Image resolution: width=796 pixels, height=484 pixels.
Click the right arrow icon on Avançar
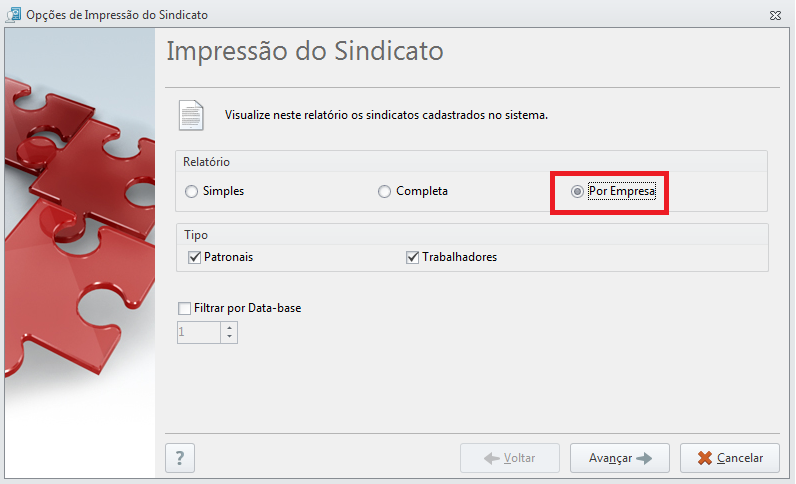[644, 458]
